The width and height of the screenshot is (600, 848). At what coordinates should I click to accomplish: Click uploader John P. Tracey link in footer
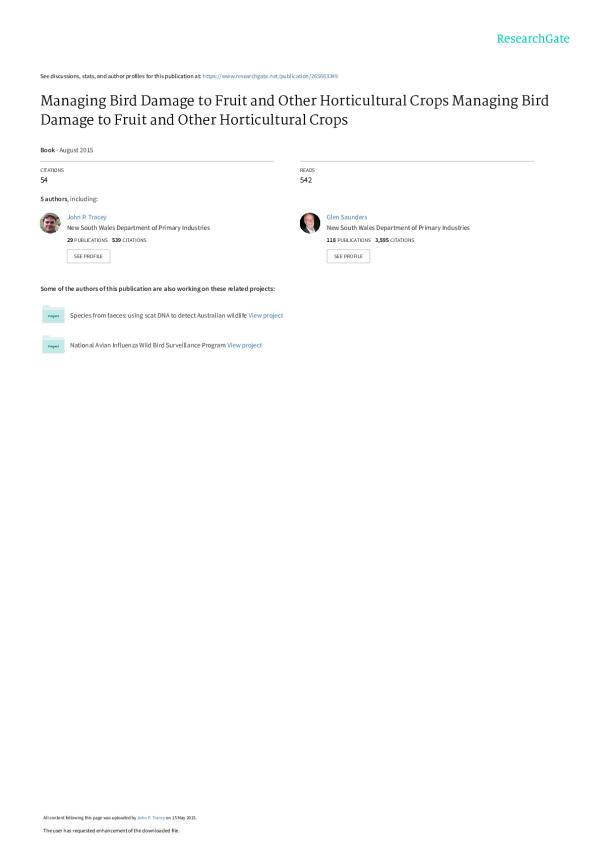151,818
